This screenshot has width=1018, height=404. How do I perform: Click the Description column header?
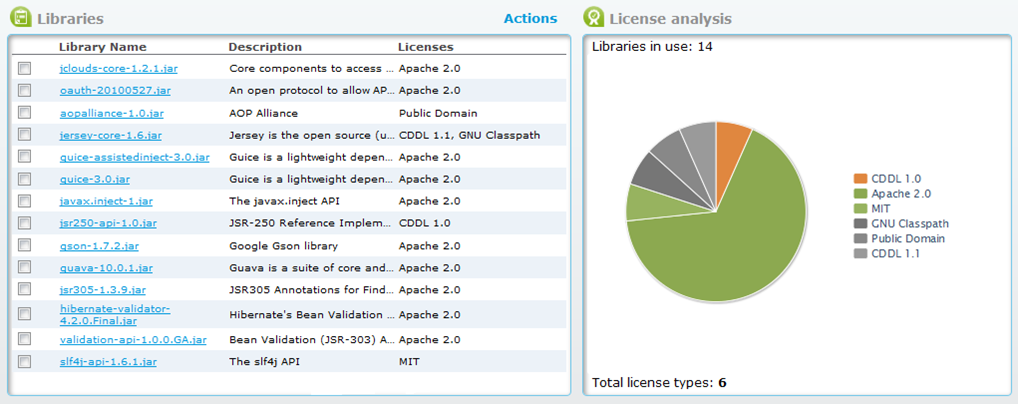click(x=265, y=47)
